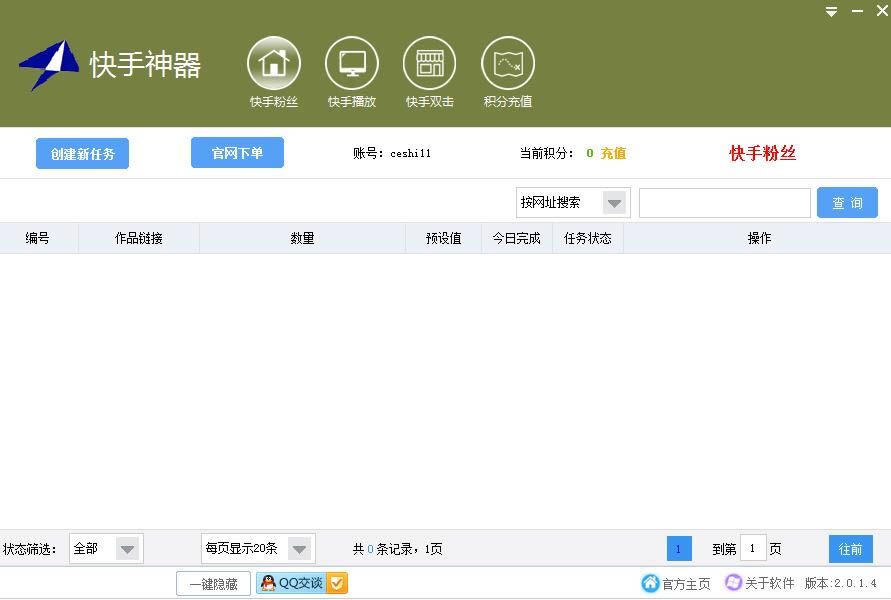Expand the 状态筛选 全部 dropdown

pyautogui.click(x=127, y=549)
